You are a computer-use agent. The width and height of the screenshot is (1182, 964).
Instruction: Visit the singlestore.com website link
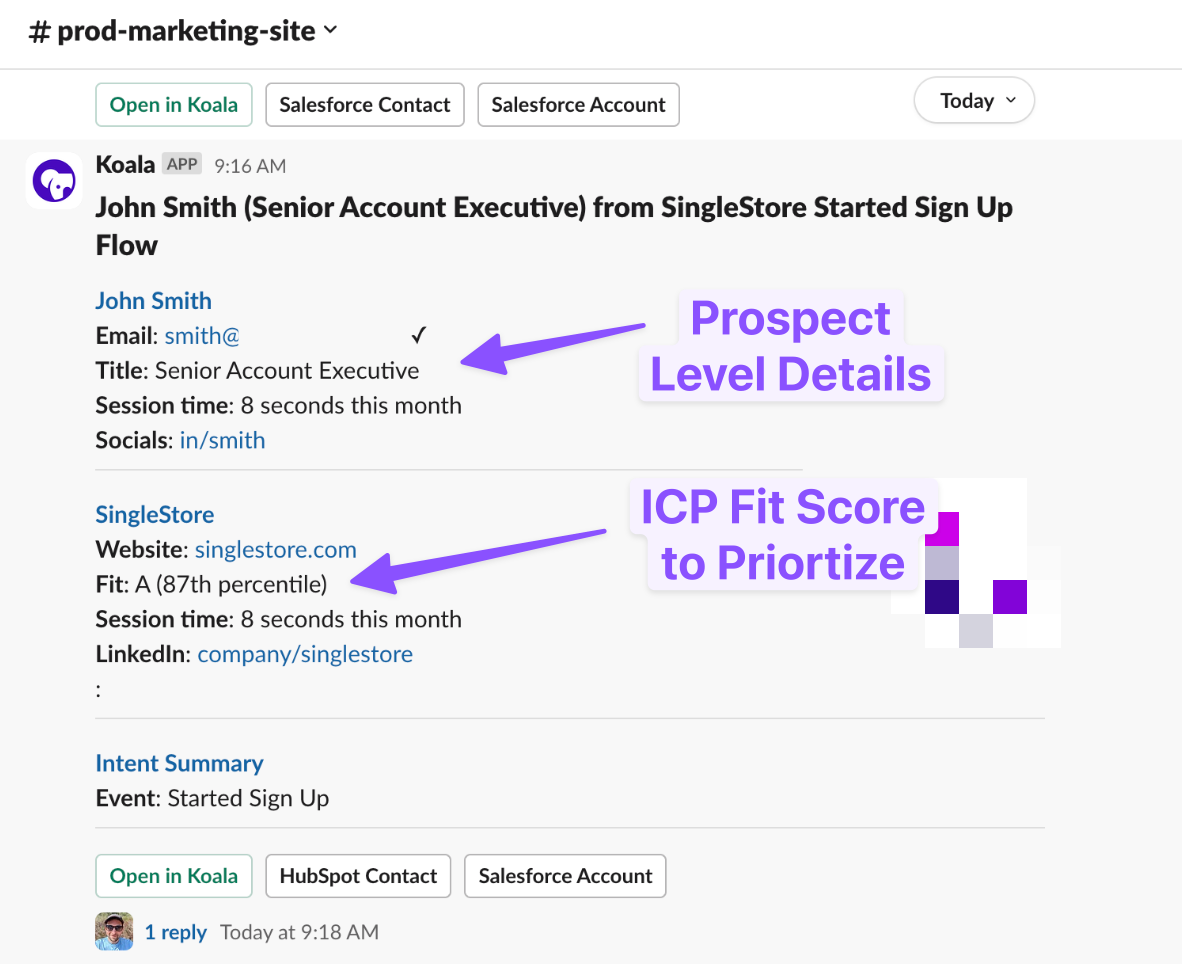click(275, 550)
